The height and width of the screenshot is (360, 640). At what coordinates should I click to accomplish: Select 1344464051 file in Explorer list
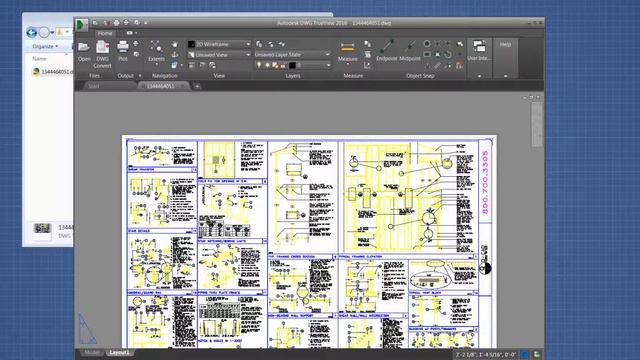(52, 72)
